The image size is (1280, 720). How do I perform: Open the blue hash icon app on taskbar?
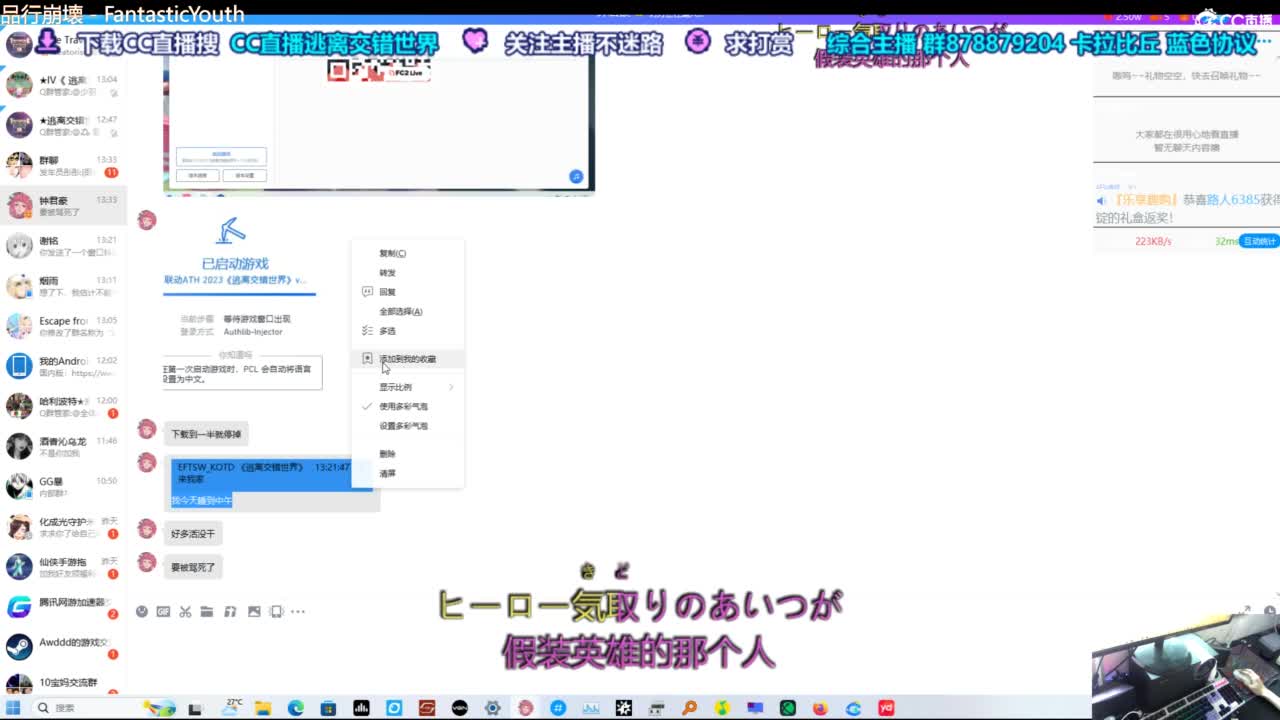tap(558, 708)
